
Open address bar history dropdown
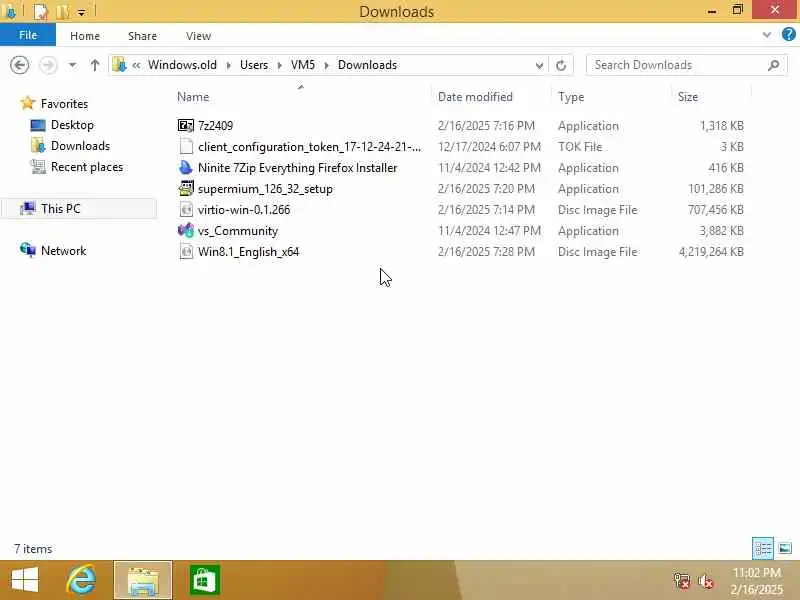(539, 65)
